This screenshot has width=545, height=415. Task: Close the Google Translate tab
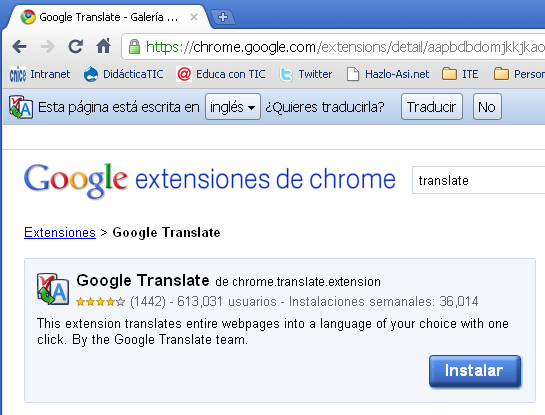(194, 17)
